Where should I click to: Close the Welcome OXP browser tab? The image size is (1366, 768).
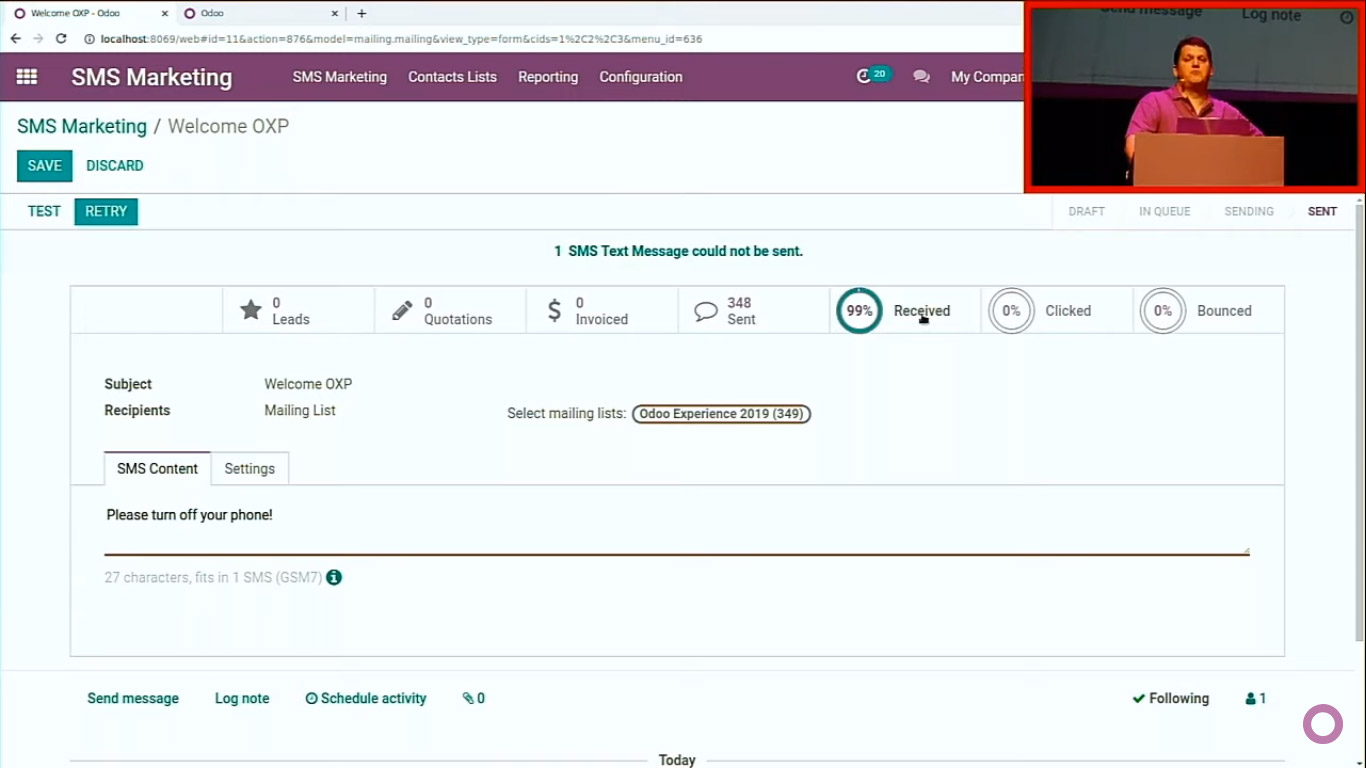(165, 13)
